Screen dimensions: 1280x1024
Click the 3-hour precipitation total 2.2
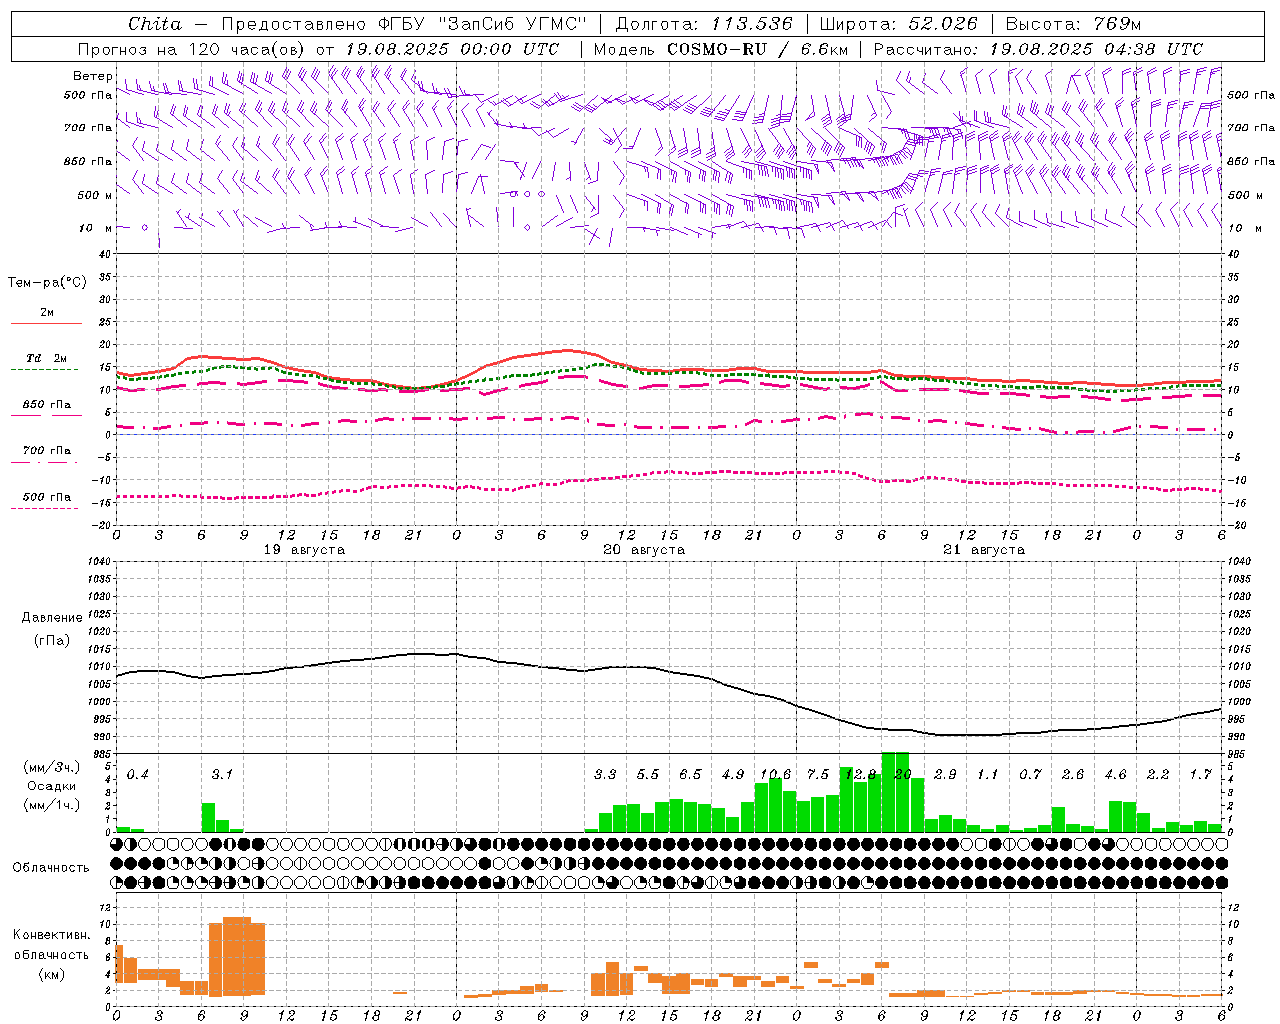pyautogui.click(x=1158, y=775)
